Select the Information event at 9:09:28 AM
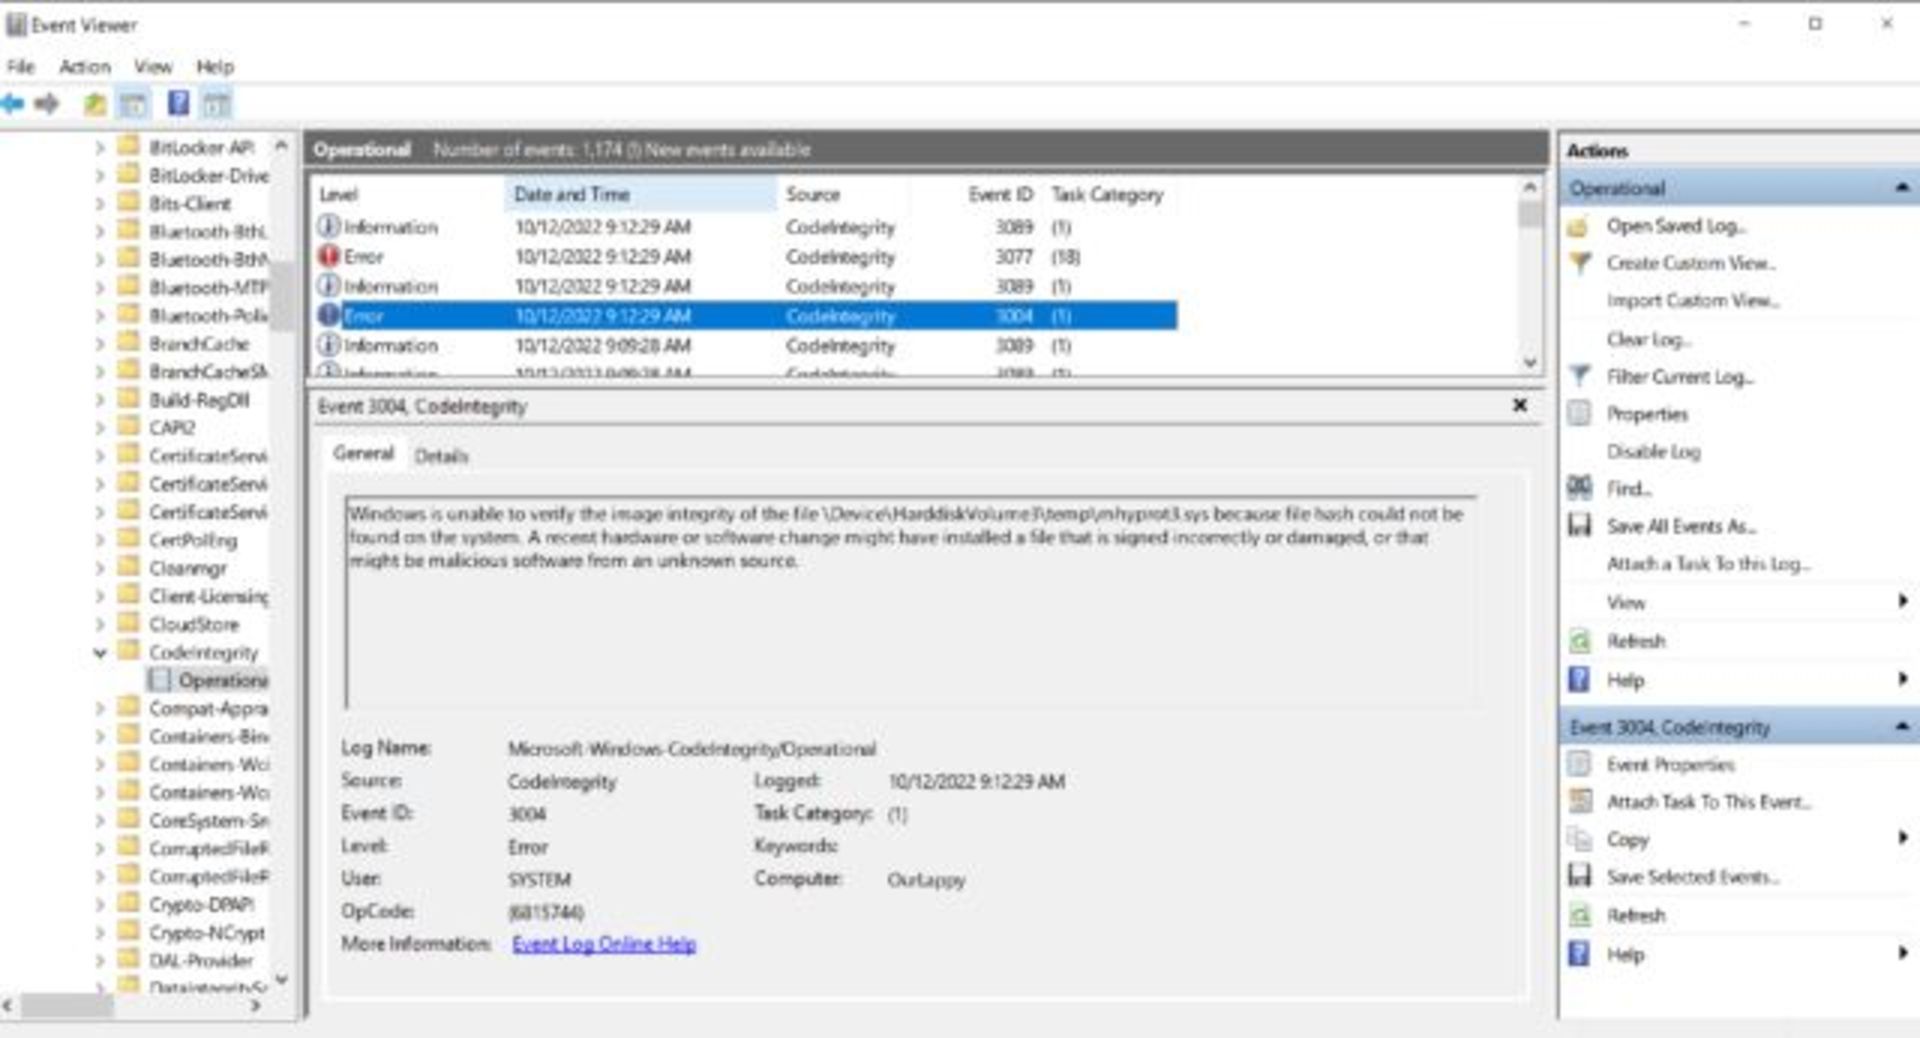 tap(745, 346)
